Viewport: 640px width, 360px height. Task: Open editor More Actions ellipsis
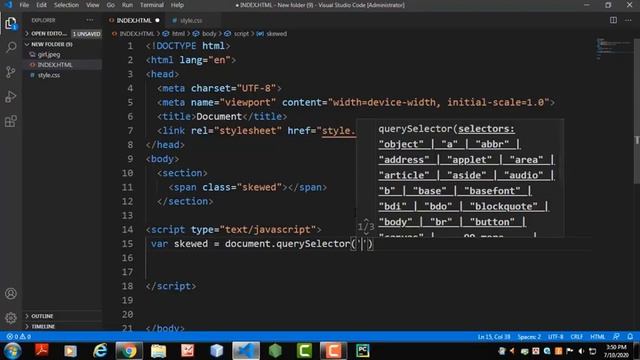click(x=628, y=20)
